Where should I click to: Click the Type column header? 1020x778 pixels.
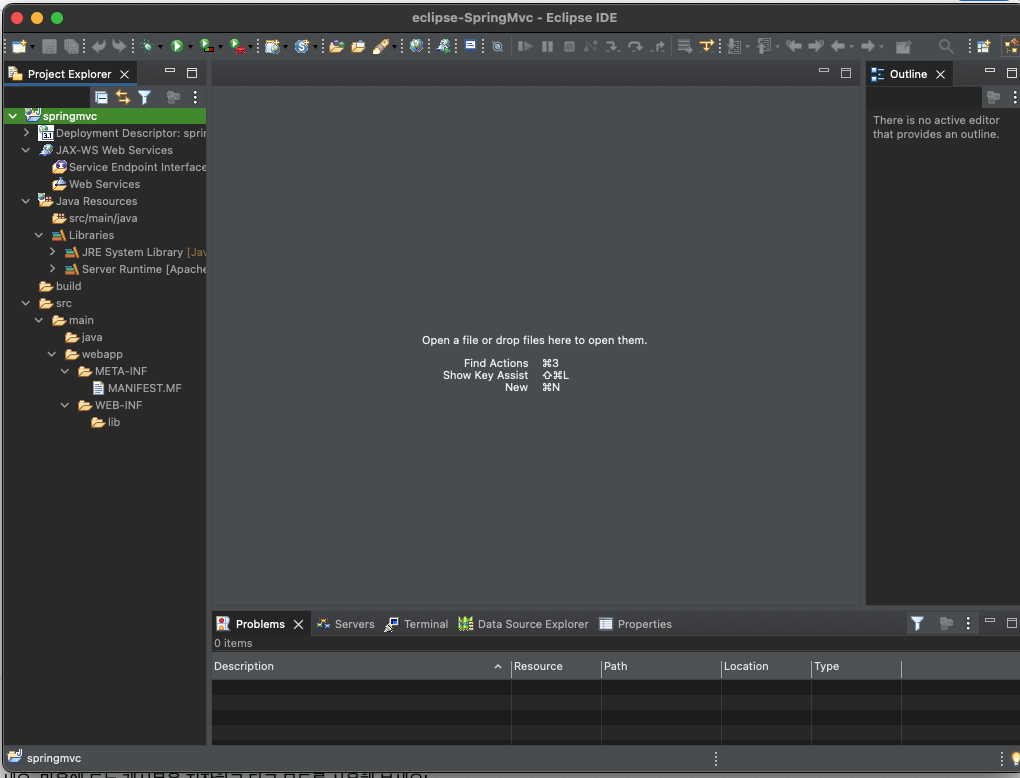click(856, 666)
